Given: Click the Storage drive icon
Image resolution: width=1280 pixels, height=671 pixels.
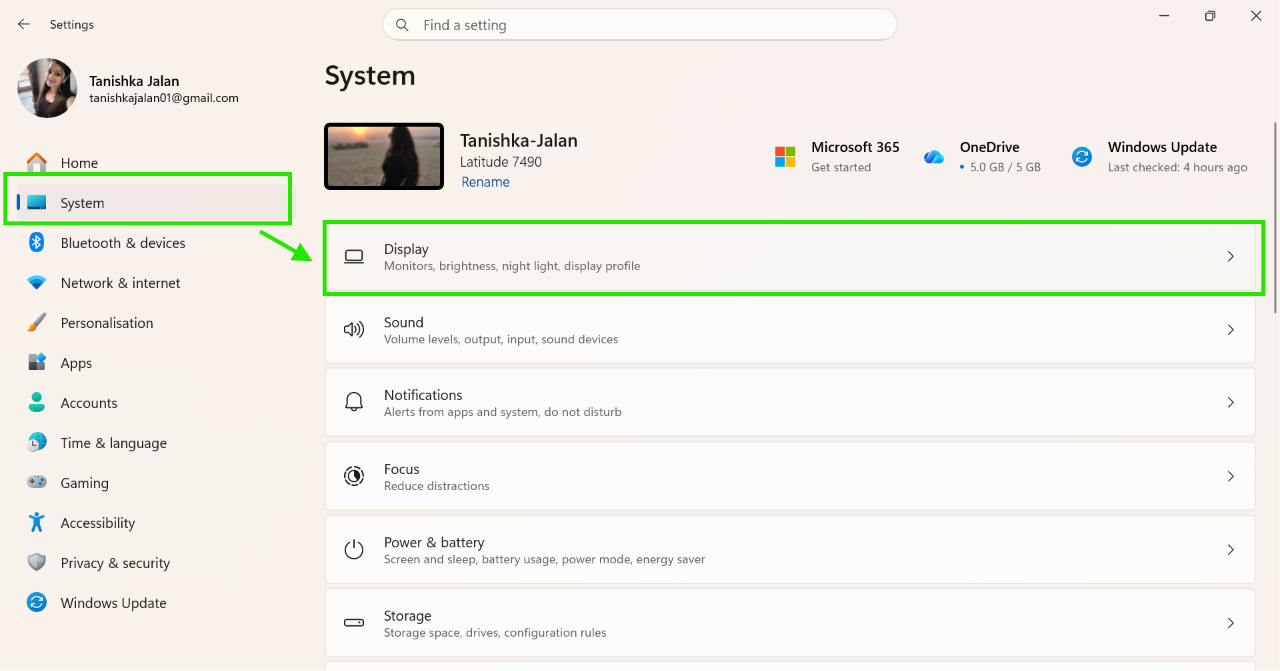Looking at the screenshot, I should point(354,622).
